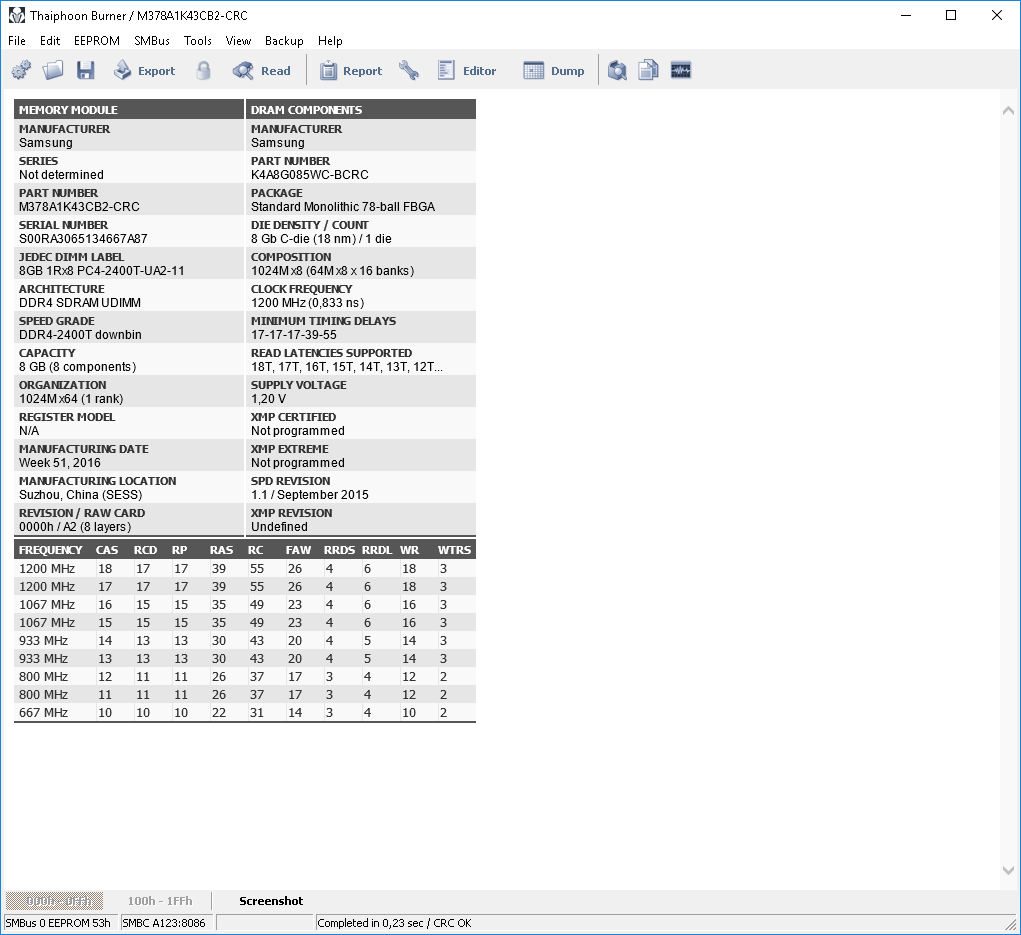Click the Thaiphoon Burner title bar app icon
1021x935 pixels.
tap(17, 15)
